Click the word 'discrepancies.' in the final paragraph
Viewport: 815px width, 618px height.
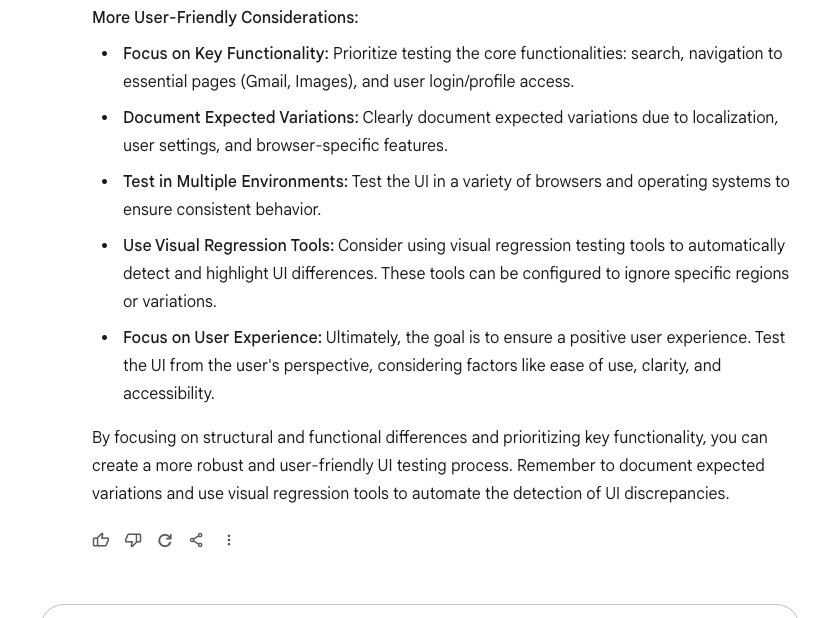[x=676, y=493]
